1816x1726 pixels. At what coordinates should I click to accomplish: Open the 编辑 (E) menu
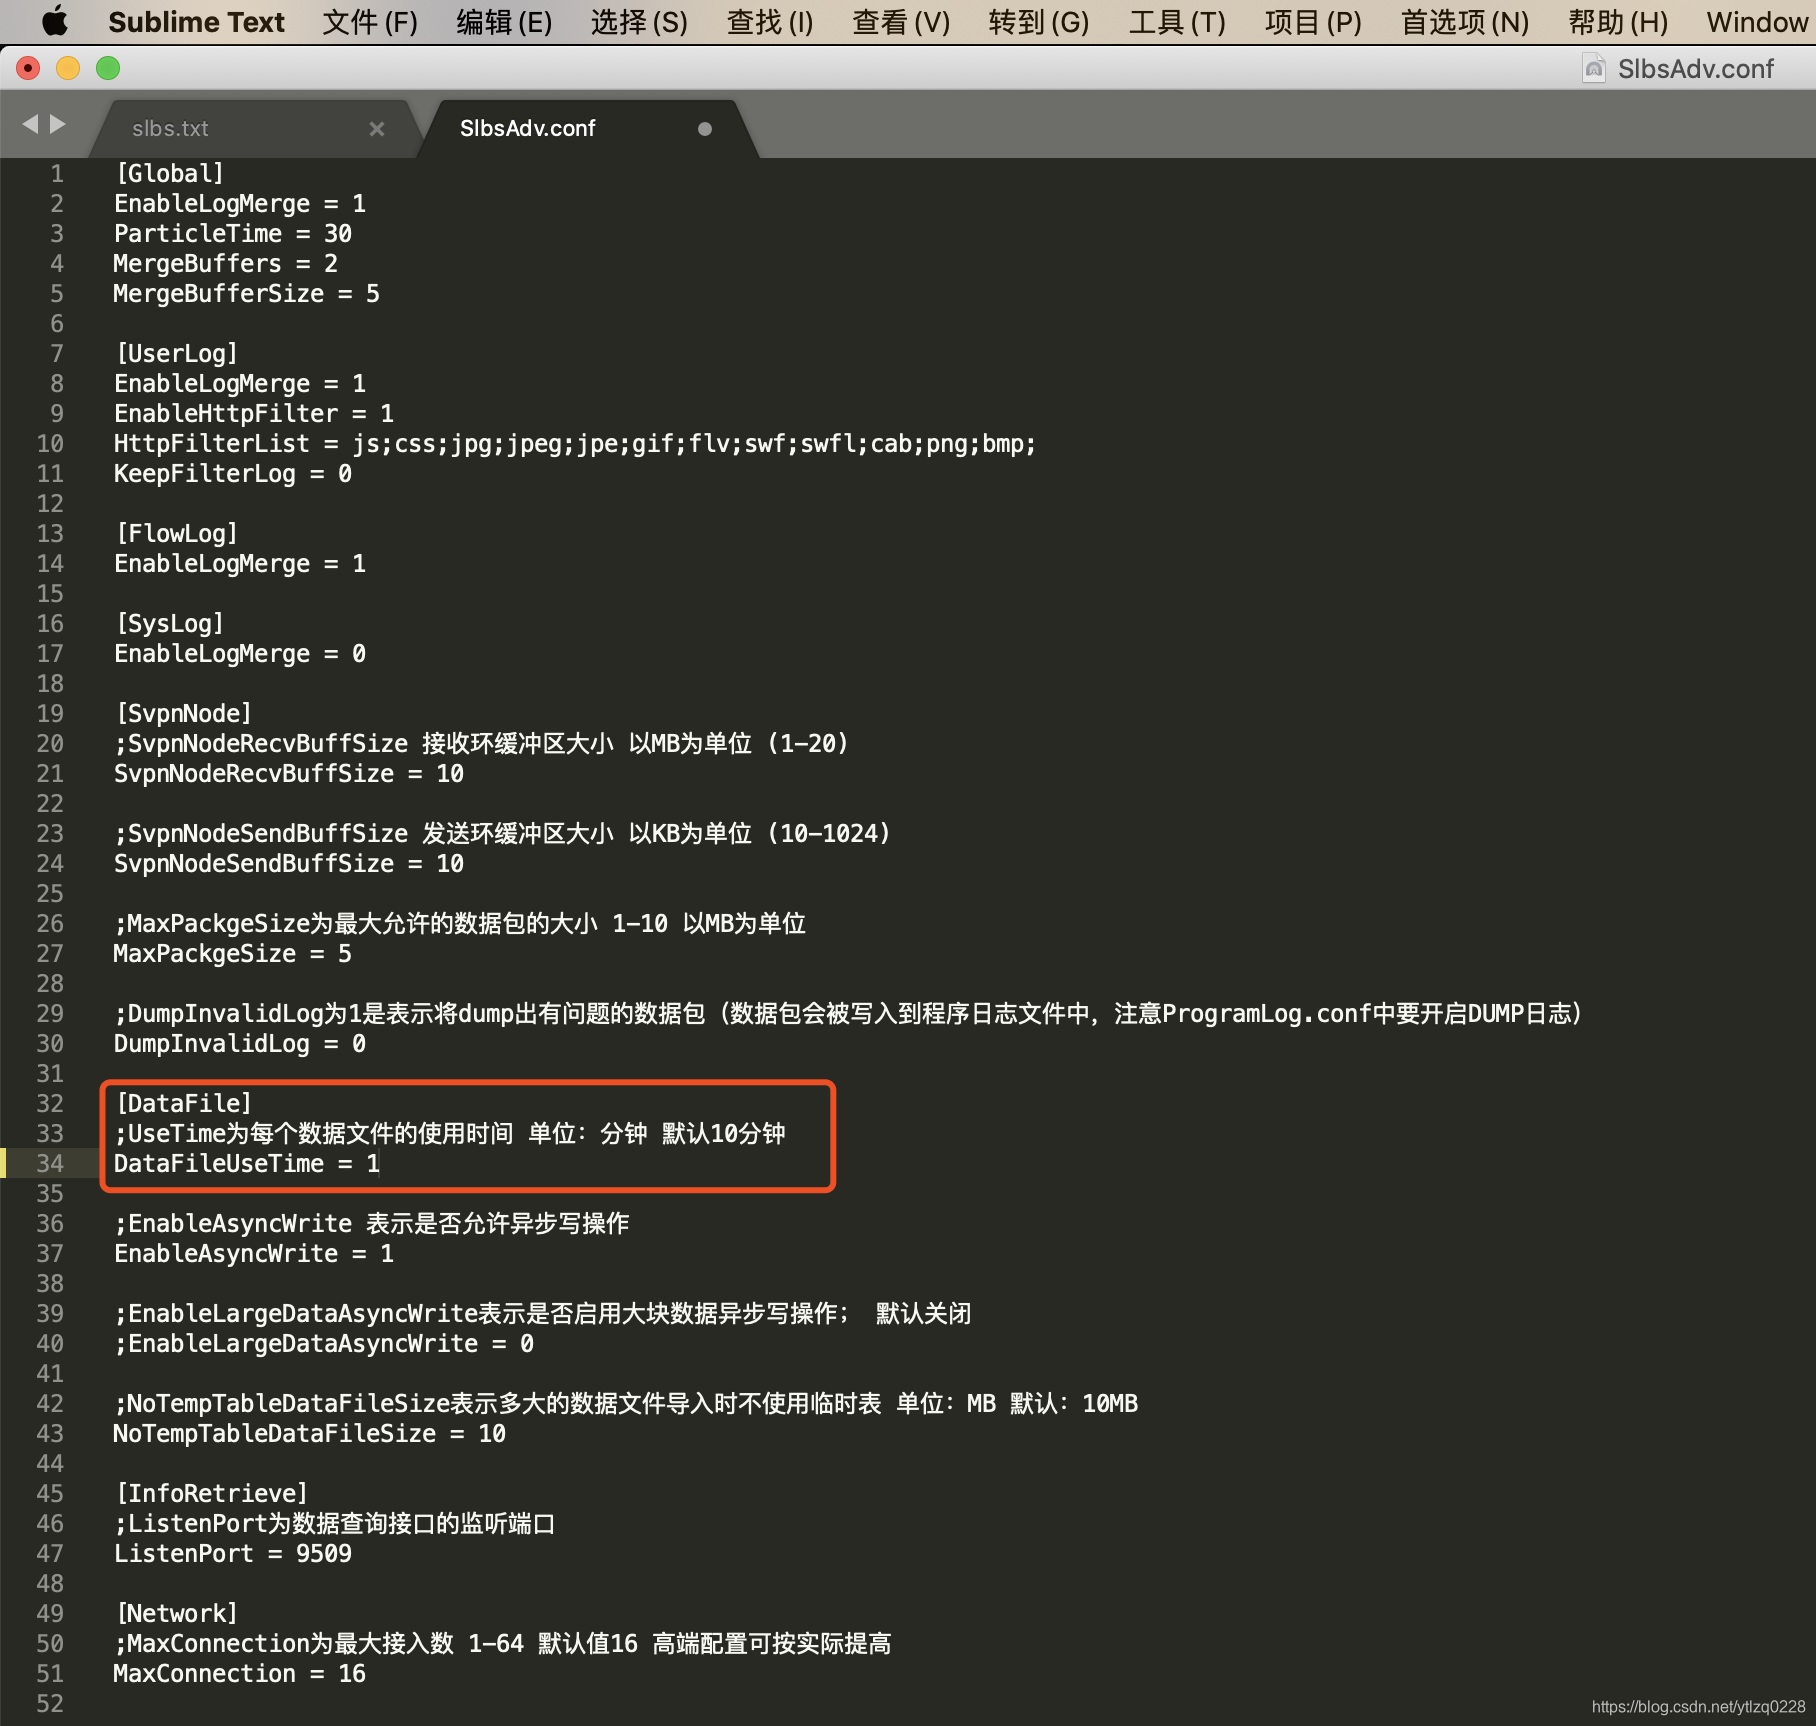[504, 21]
